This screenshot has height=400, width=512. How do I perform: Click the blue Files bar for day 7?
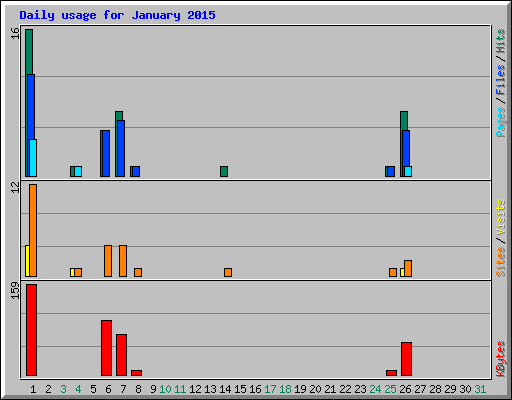pyautogui.click(x=121, y=148)
